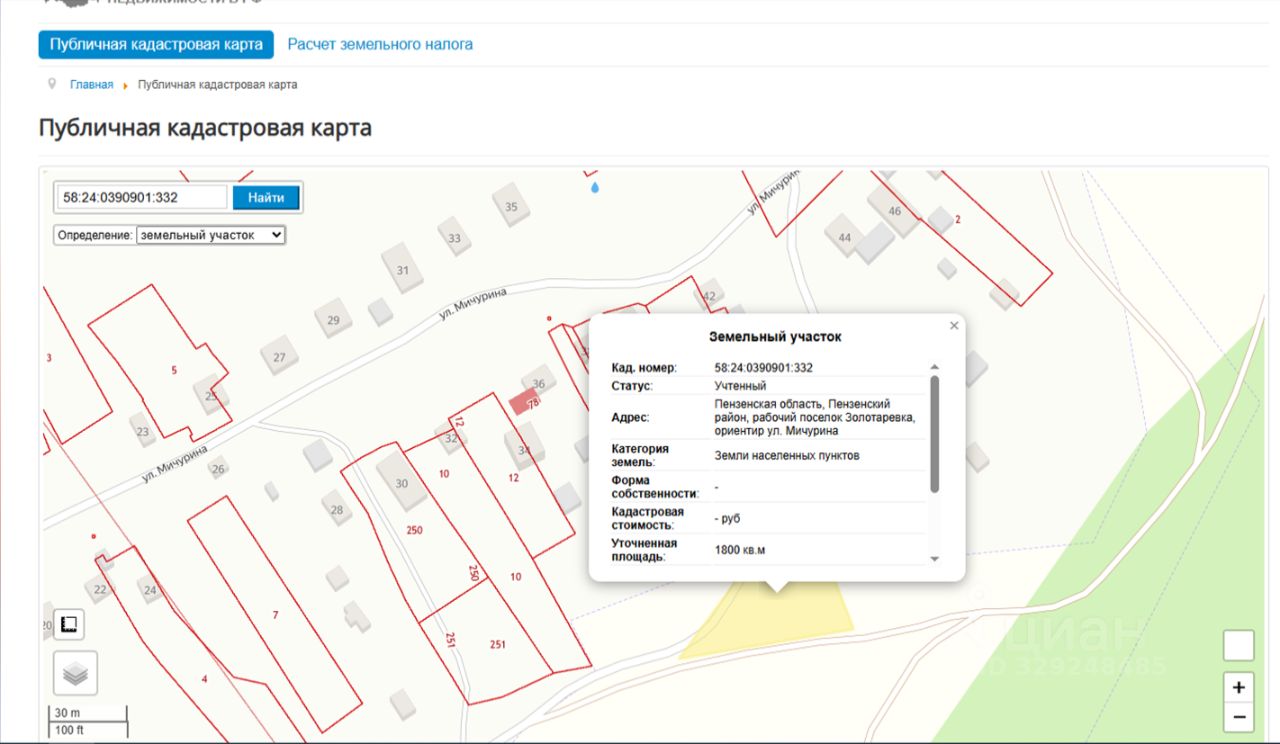Click the blank square button above zoom

tap(1238, 646)
